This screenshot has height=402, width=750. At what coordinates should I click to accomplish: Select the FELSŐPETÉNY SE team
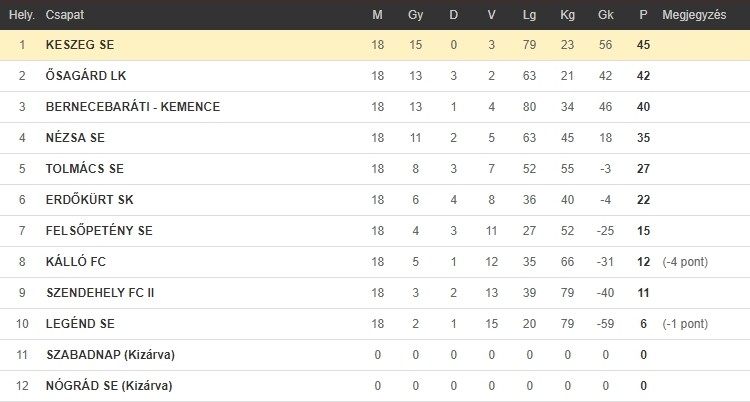pyautogui.click(x=99, y=231)
